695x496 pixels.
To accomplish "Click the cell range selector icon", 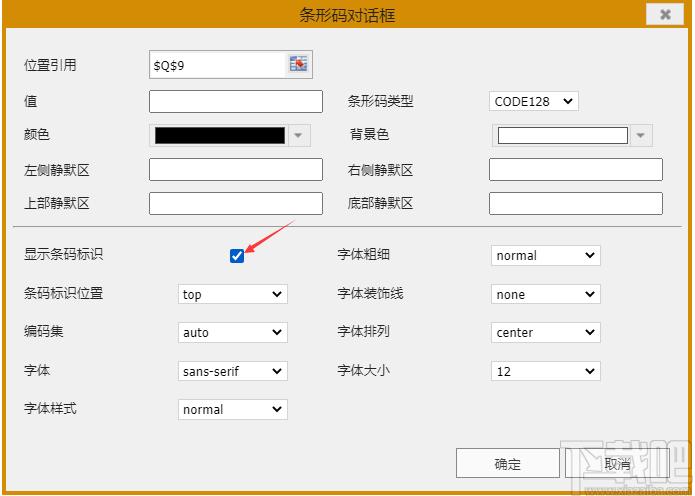I will [298, 64].
